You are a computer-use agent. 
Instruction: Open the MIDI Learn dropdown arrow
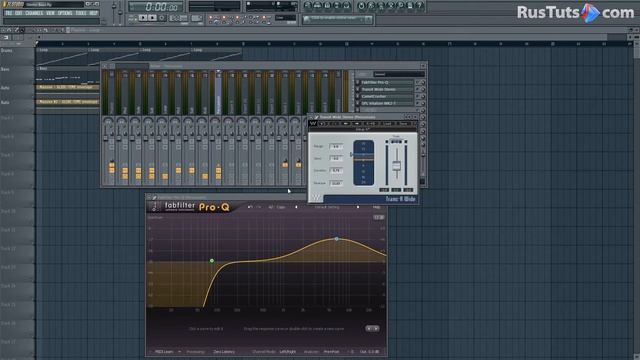179,351
